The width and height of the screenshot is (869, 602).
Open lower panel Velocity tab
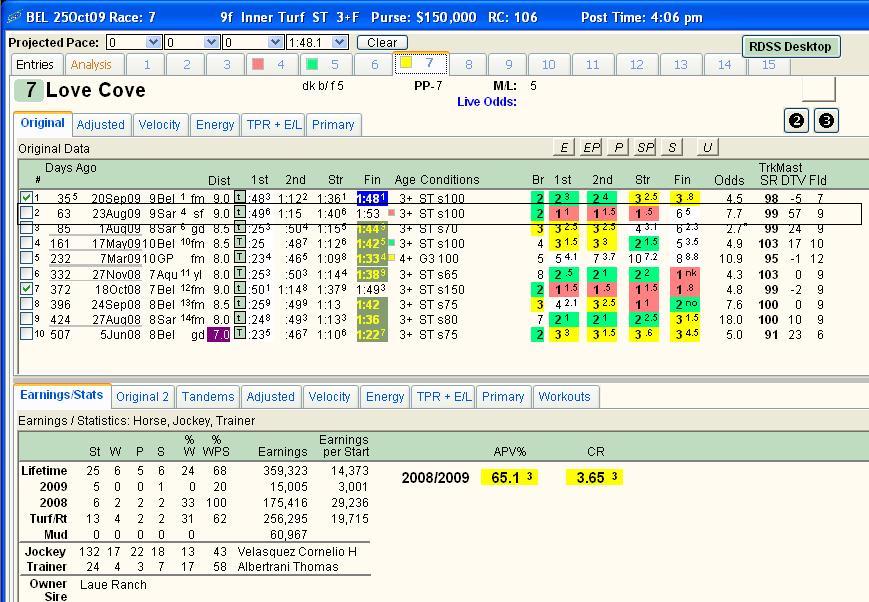coord(329,397)
